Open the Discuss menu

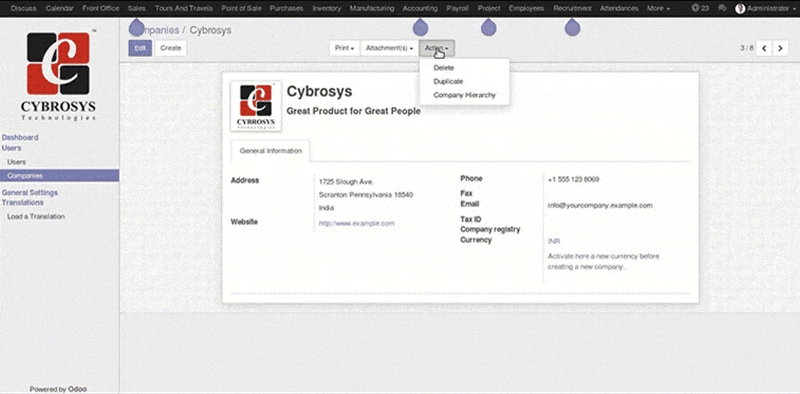tap(23, 8)
